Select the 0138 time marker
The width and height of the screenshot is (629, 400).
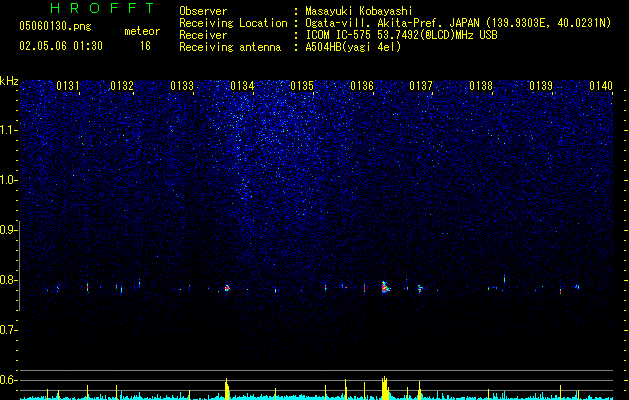tap(481, 86)
